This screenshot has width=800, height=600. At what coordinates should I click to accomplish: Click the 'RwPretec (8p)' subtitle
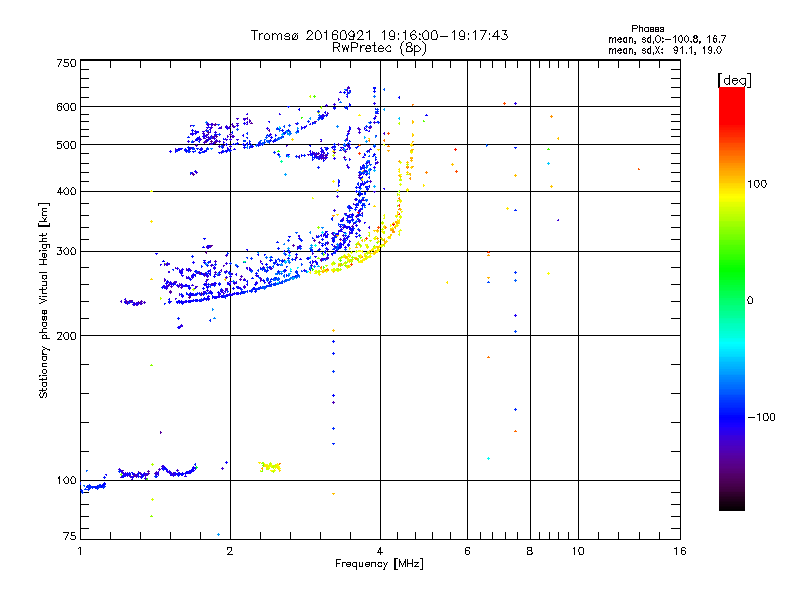coord(379,48)
